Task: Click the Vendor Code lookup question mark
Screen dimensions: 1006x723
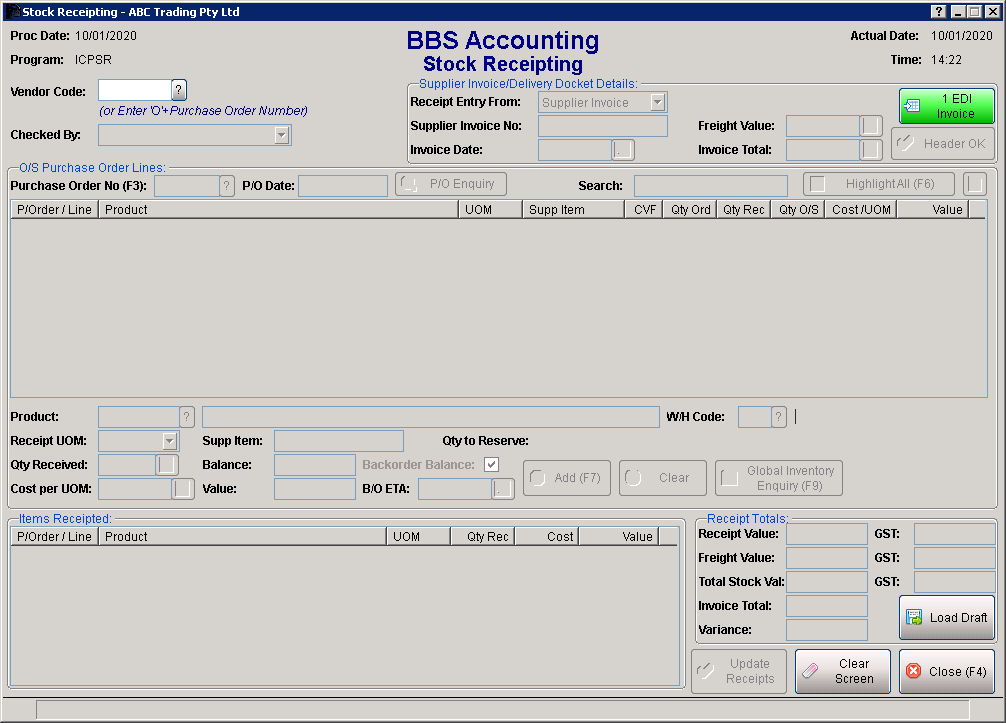Action: pyautogui.click(x=179, y=91)
